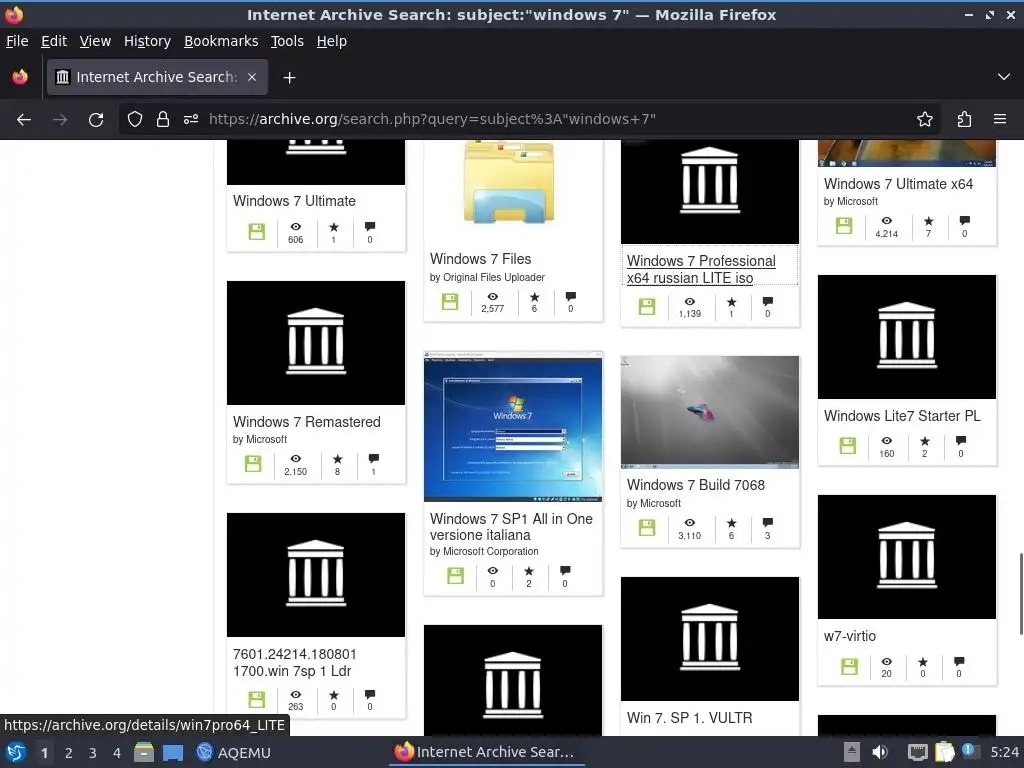This screenshot has height=768, width=1024.
Task: Click the floppy icon on Windows 7 Remastered card
Action: pyautogui.click(x=253, y=464)
